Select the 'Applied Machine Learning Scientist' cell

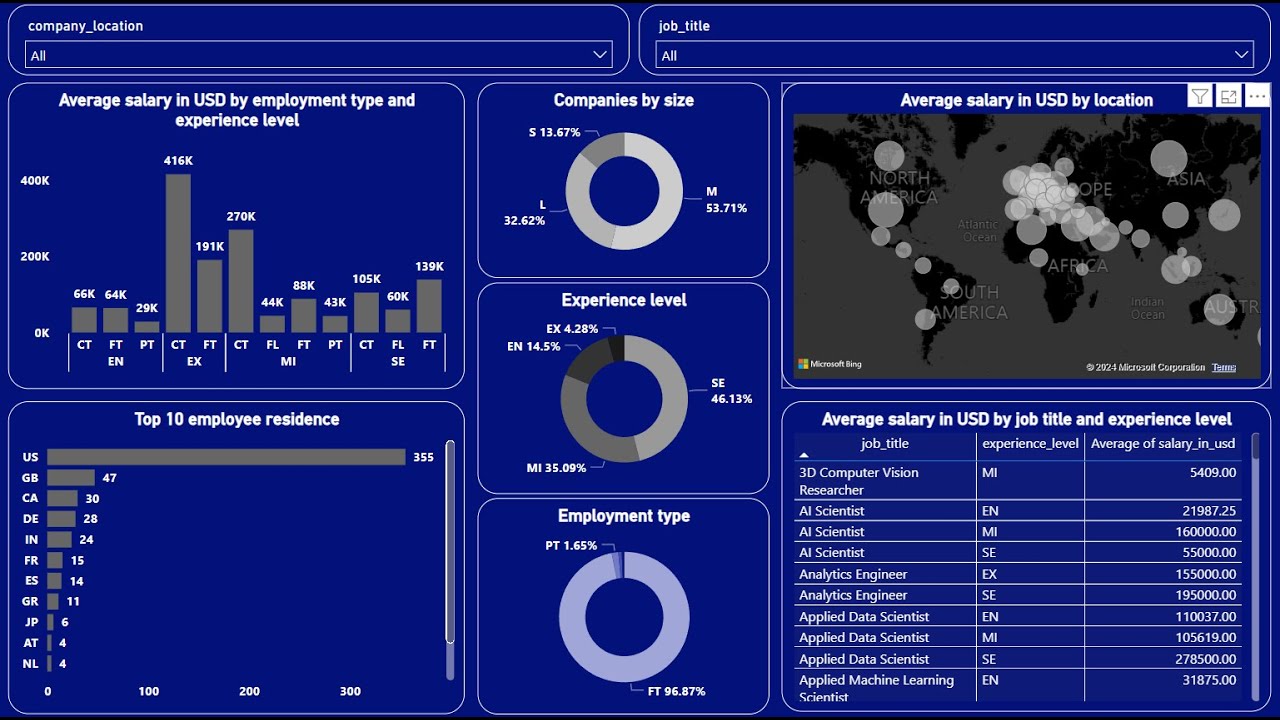(885, 685)
